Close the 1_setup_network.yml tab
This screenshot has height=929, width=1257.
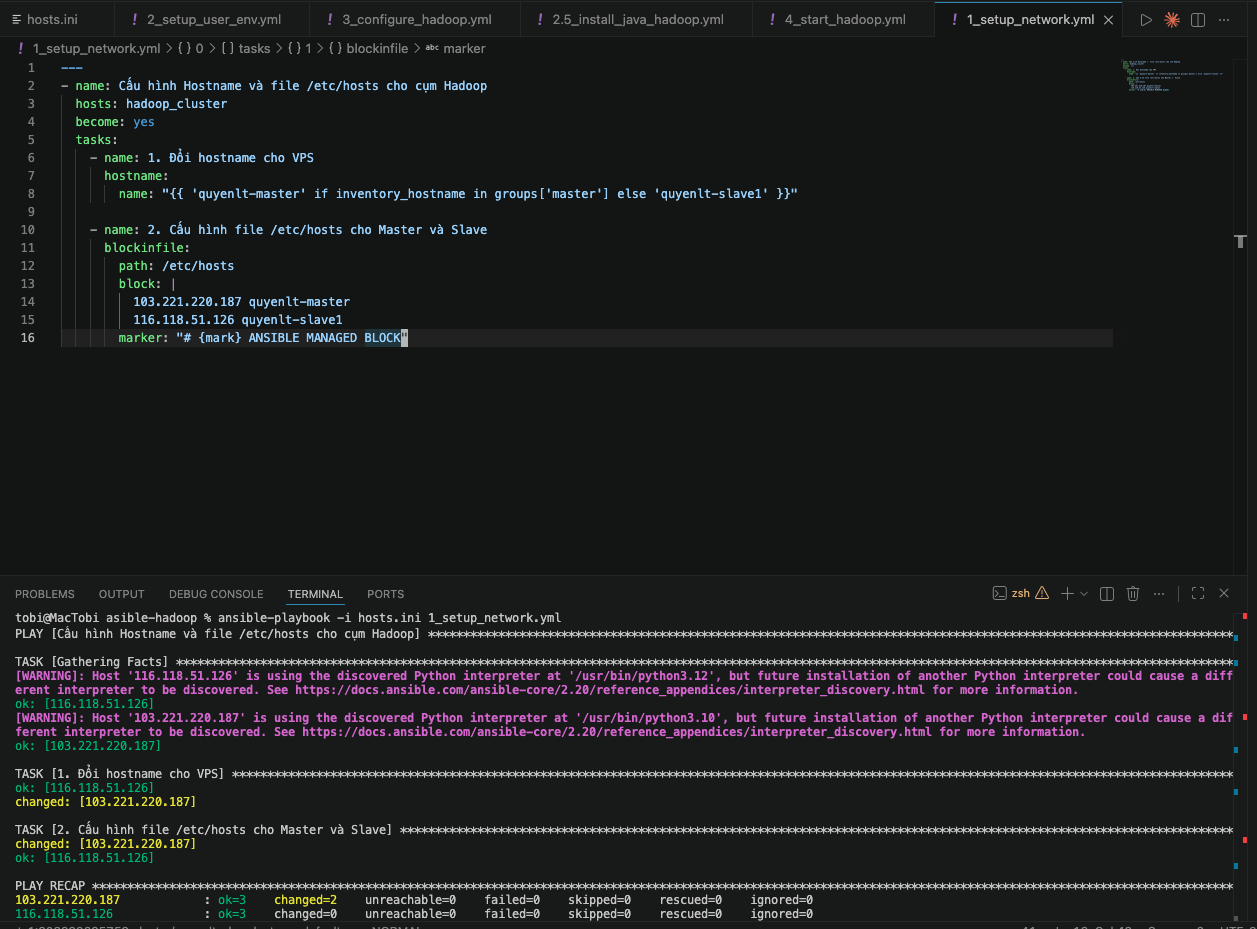tap(1108, 20)
